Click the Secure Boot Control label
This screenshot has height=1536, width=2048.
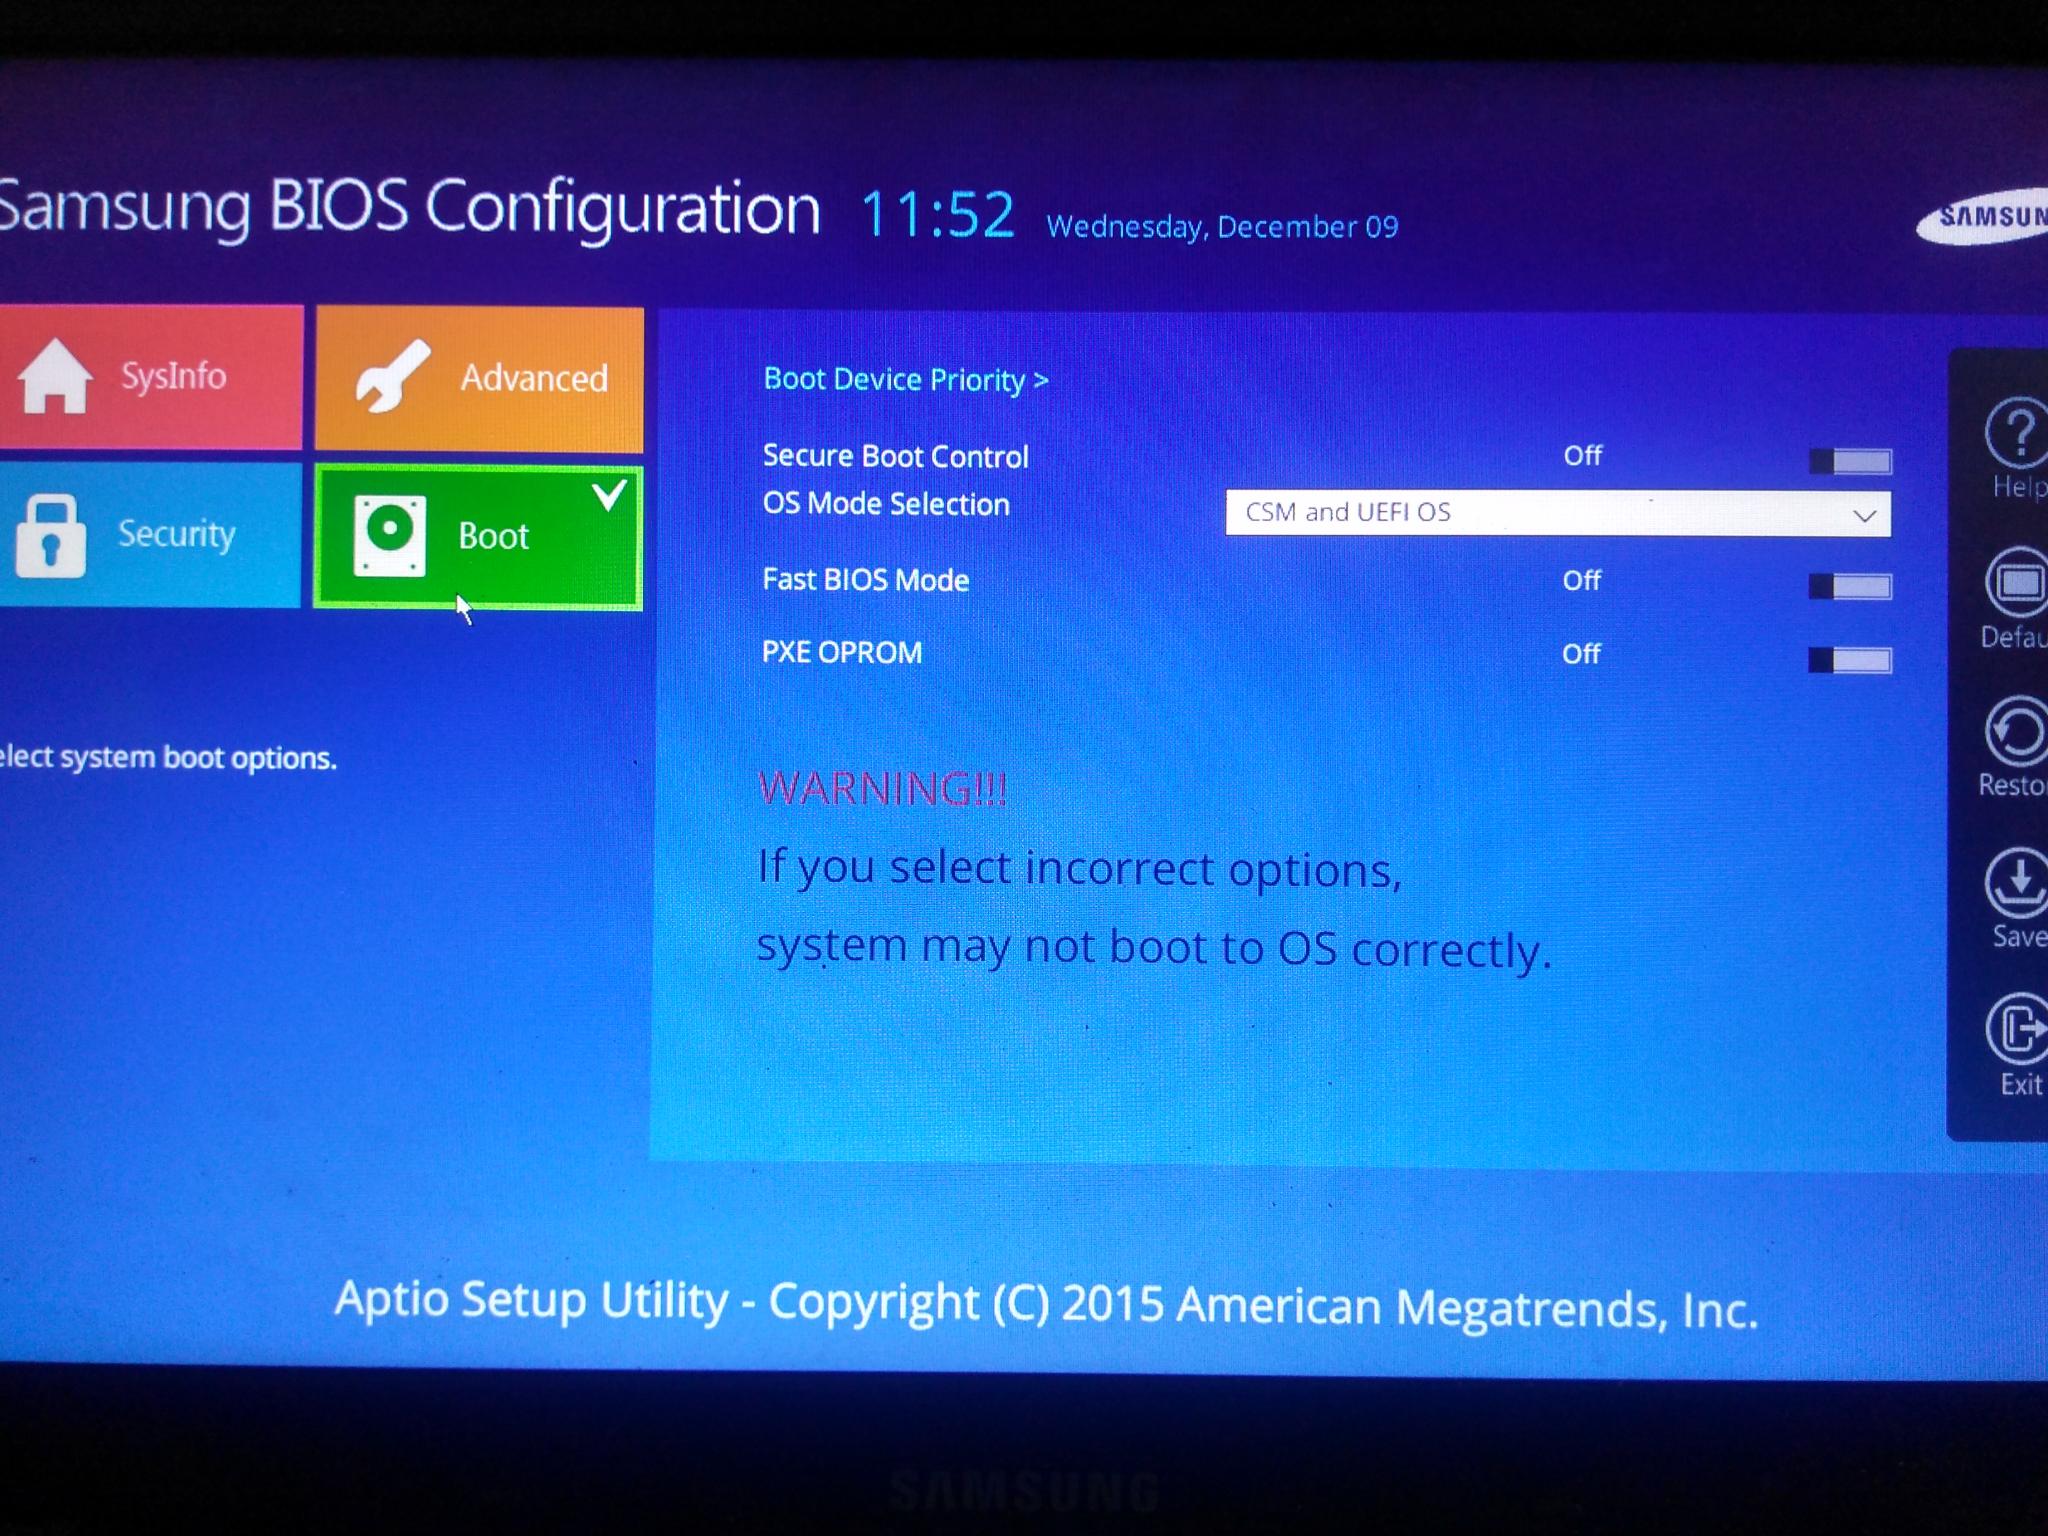[x=895, y=456]
